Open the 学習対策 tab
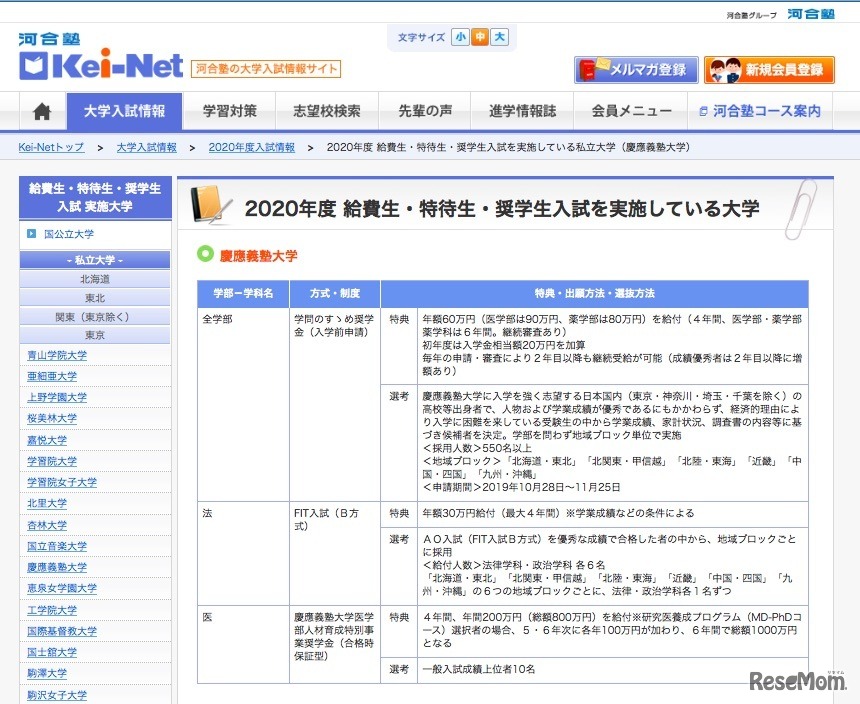 pyautogui.click(x=229, y=112)
